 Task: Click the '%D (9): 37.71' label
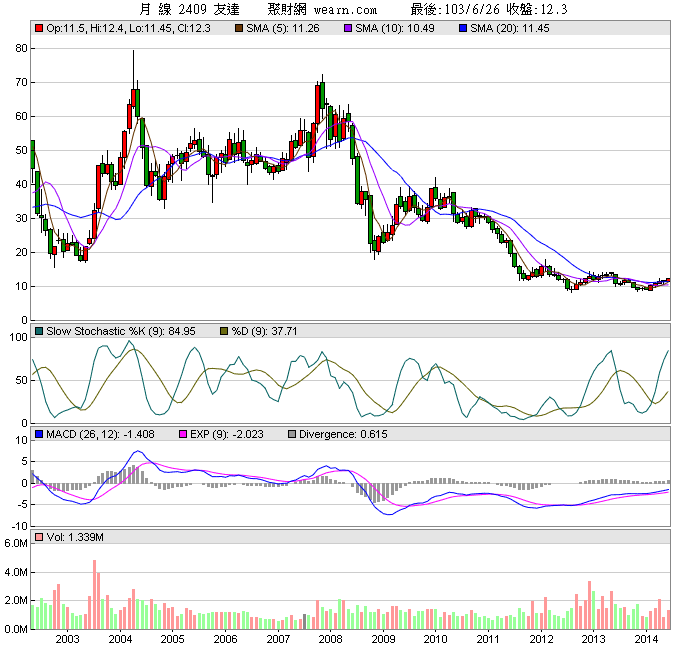tap(264, 331)
